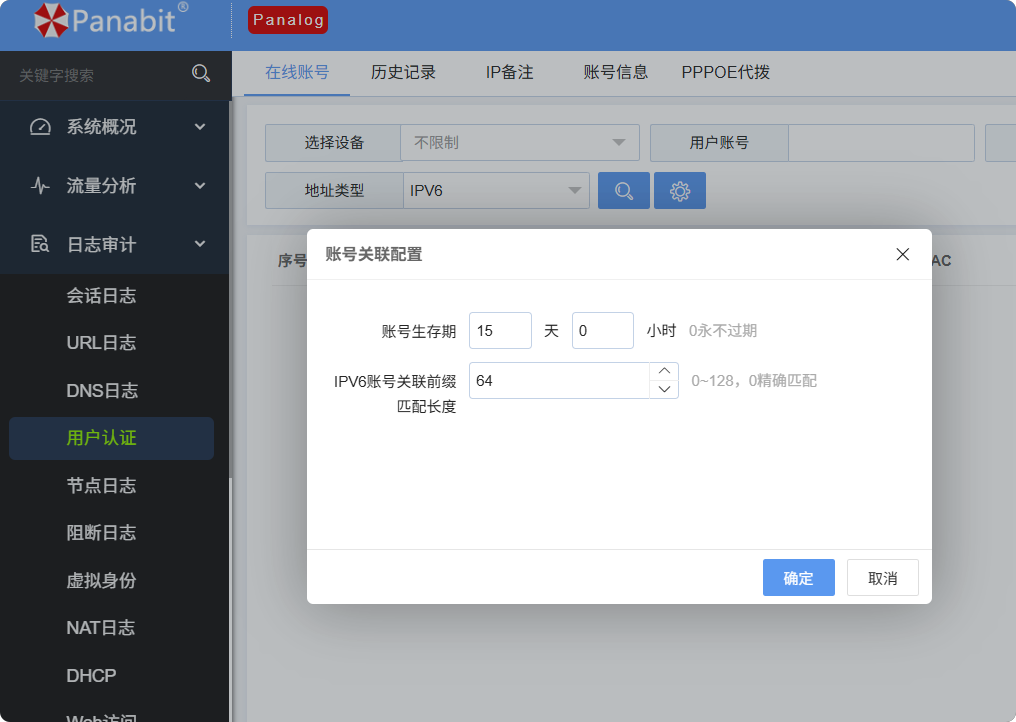Open URL日志 in the sidebar
1016x722 pixels.
click(101, 342)
